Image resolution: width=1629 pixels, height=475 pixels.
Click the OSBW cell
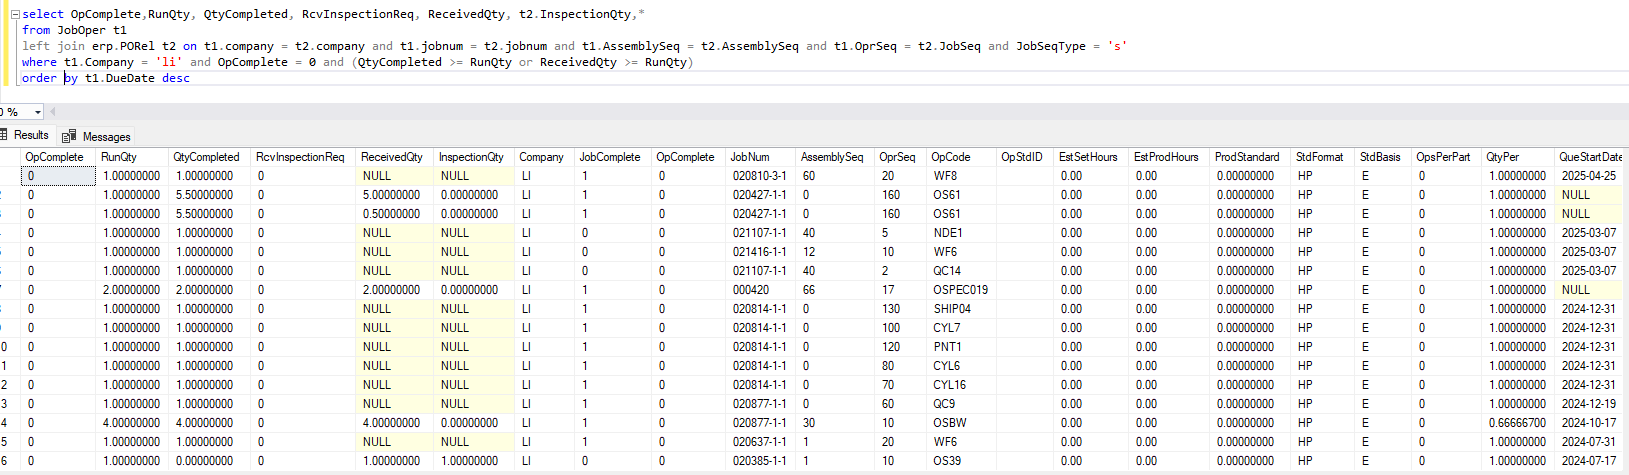(x=961, y=423)
